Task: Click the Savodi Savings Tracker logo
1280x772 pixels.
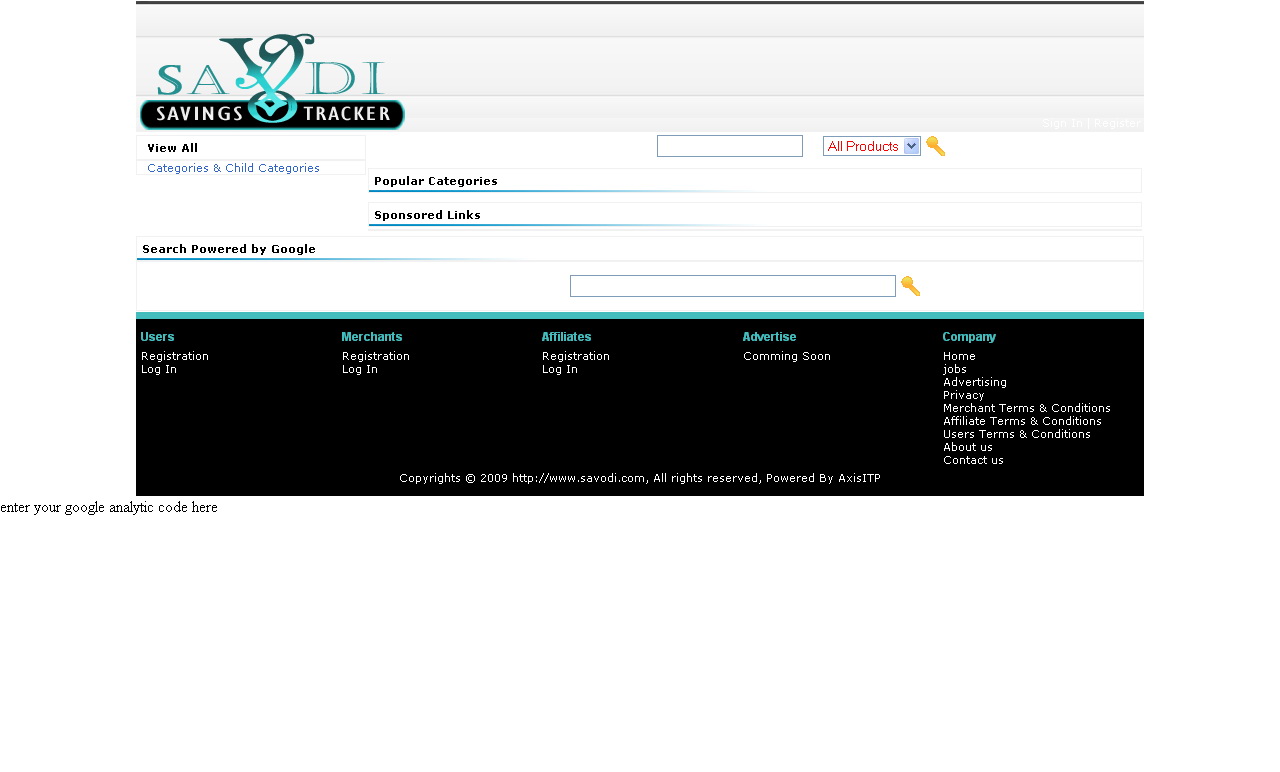Action: [x=272, y=81]
